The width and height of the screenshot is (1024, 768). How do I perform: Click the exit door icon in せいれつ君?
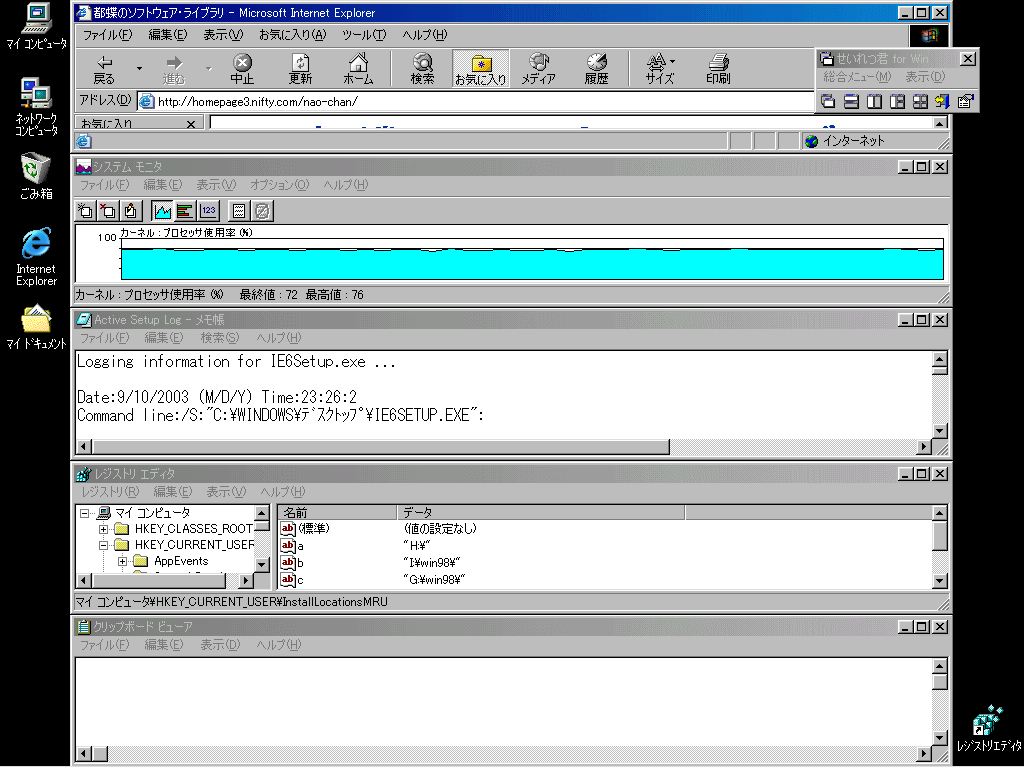pos(942,101)
